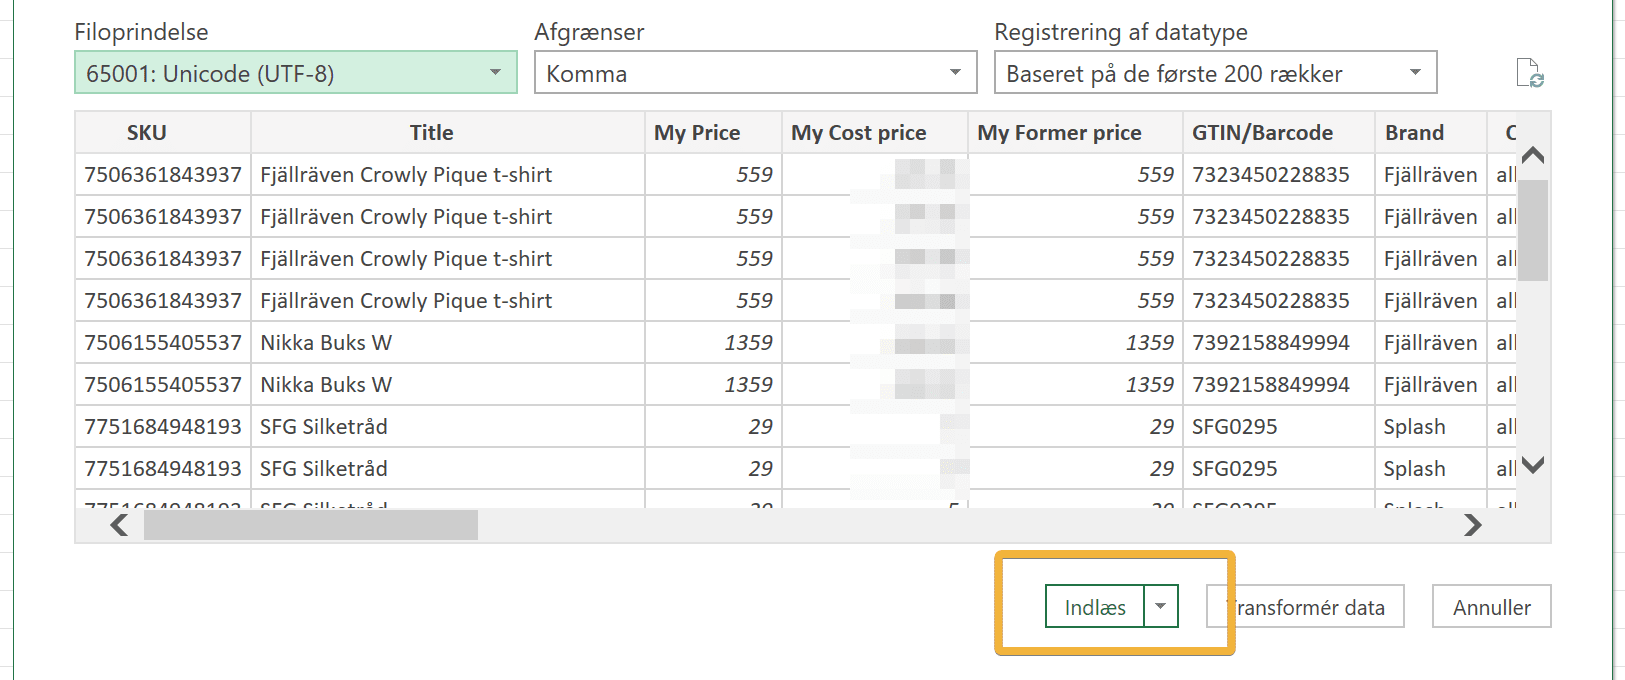Click the Indlæs button
This screenshot has width=1625, height=680.
click(1095, 607)
